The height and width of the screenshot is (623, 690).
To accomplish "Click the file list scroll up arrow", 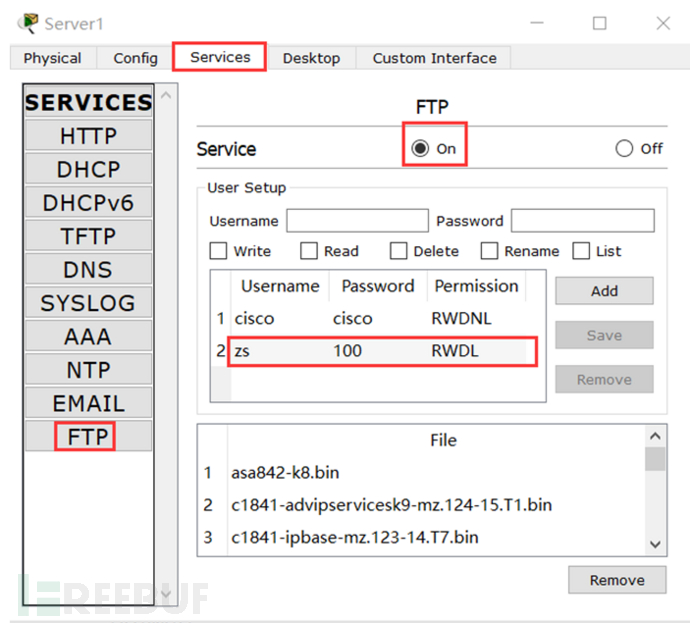I will click(x=655, y=436).
